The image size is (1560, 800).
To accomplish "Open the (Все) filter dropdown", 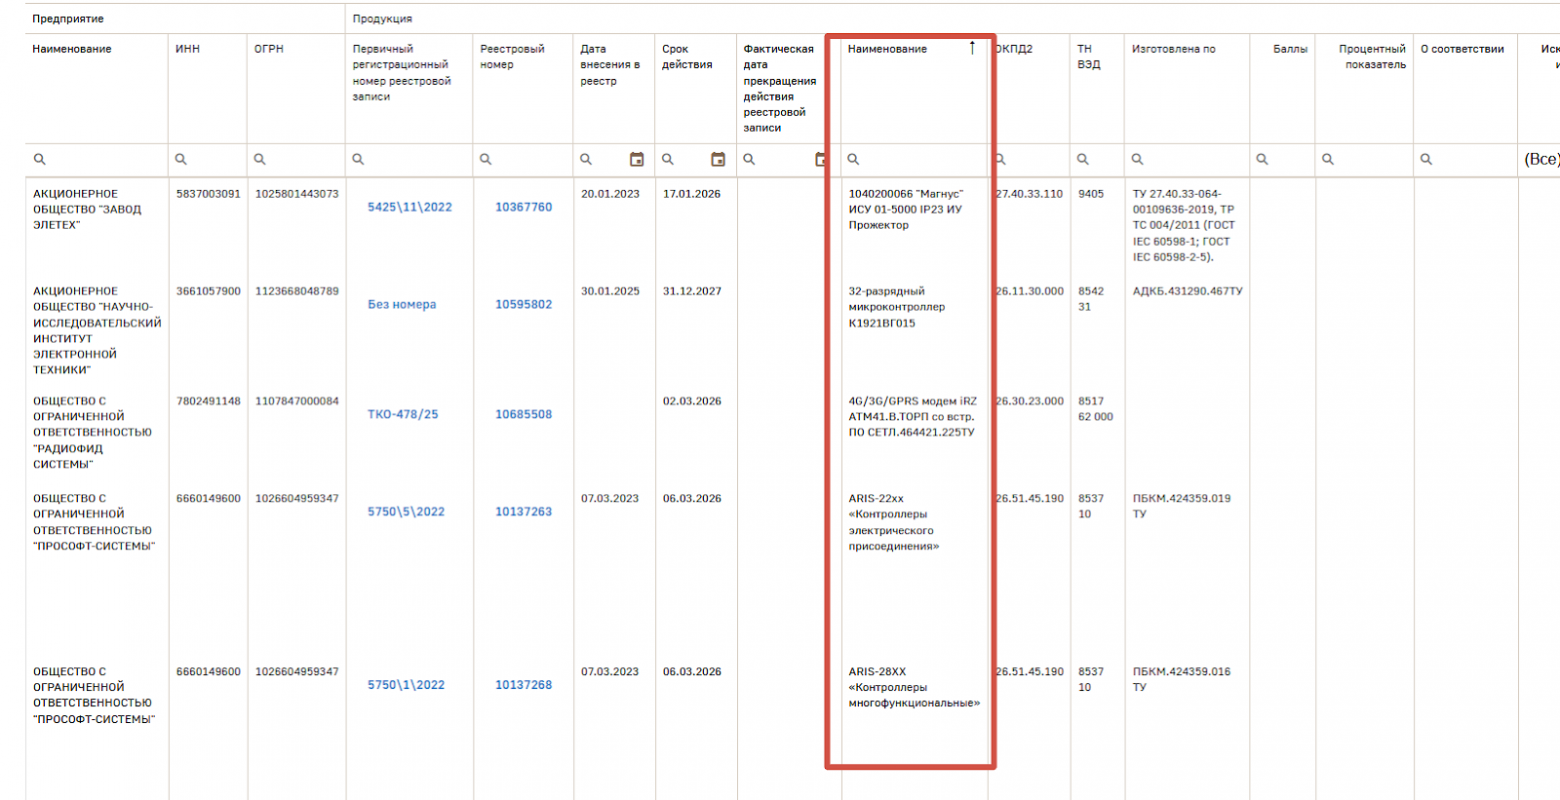I will (x=1541, y=159).
